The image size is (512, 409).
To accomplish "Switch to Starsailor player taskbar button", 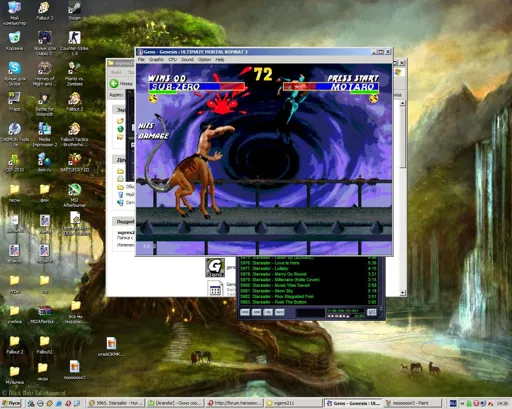I will coord(116,403).
